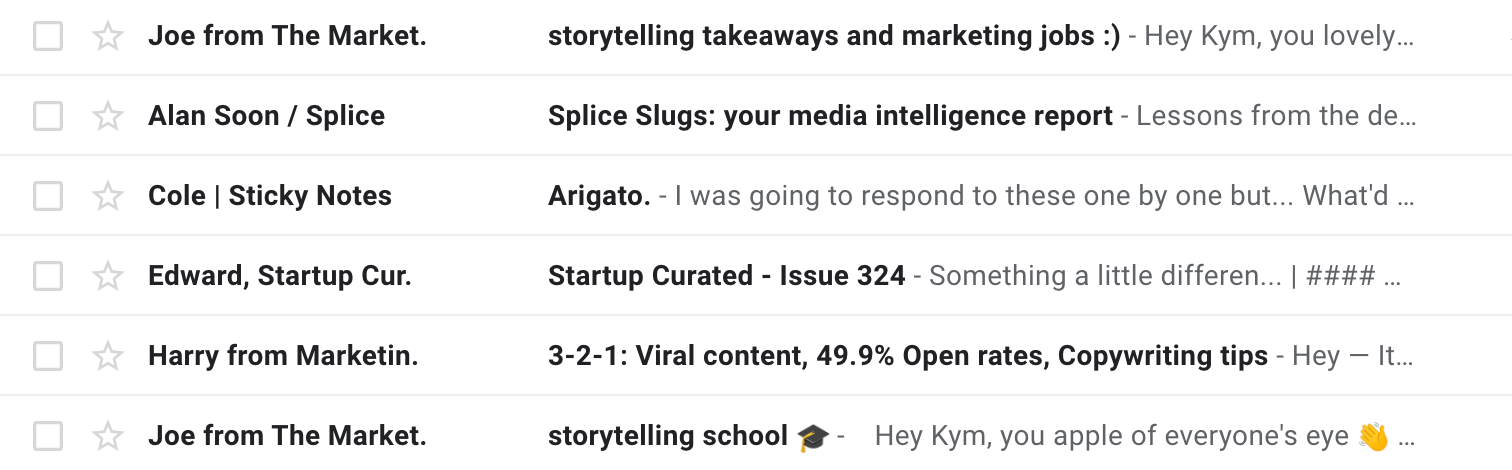
Task: Star the Harry from Marketing email
Action: click(x=107, y=356)
